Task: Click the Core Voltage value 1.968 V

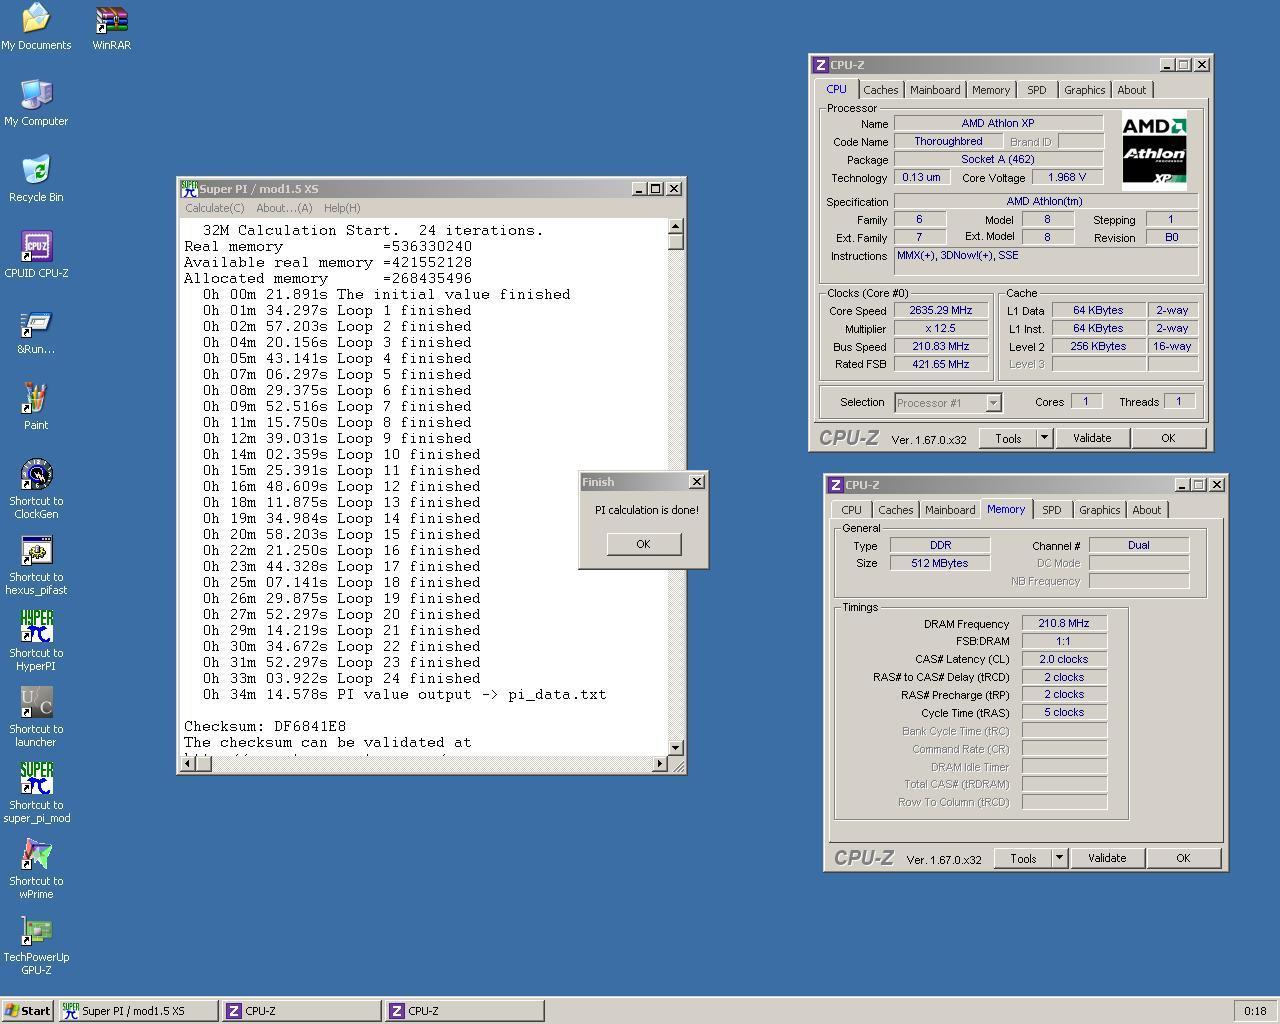Action: 1067,177
